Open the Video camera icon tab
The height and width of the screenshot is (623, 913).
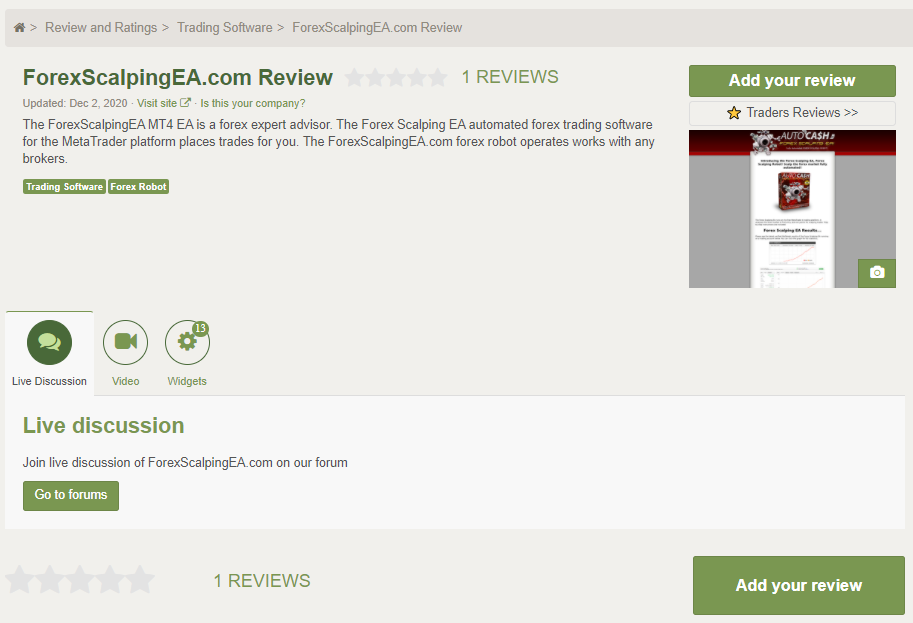point(125,342)
